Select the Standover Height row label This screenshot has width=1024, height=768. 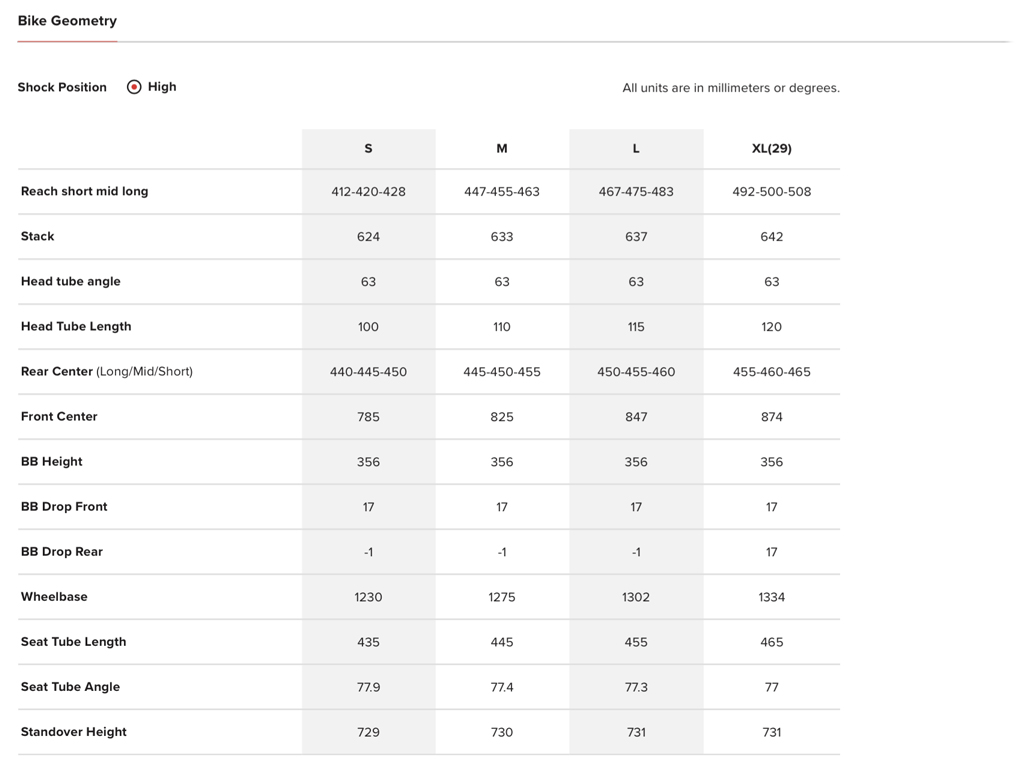(74, 731)
